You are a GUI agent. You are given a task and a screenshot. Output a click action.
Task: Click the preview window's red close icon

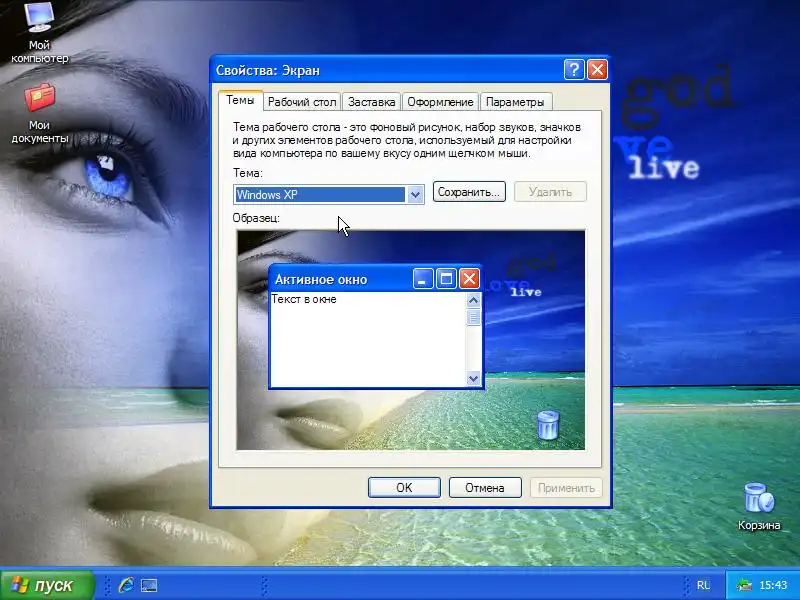coord(469,279)
